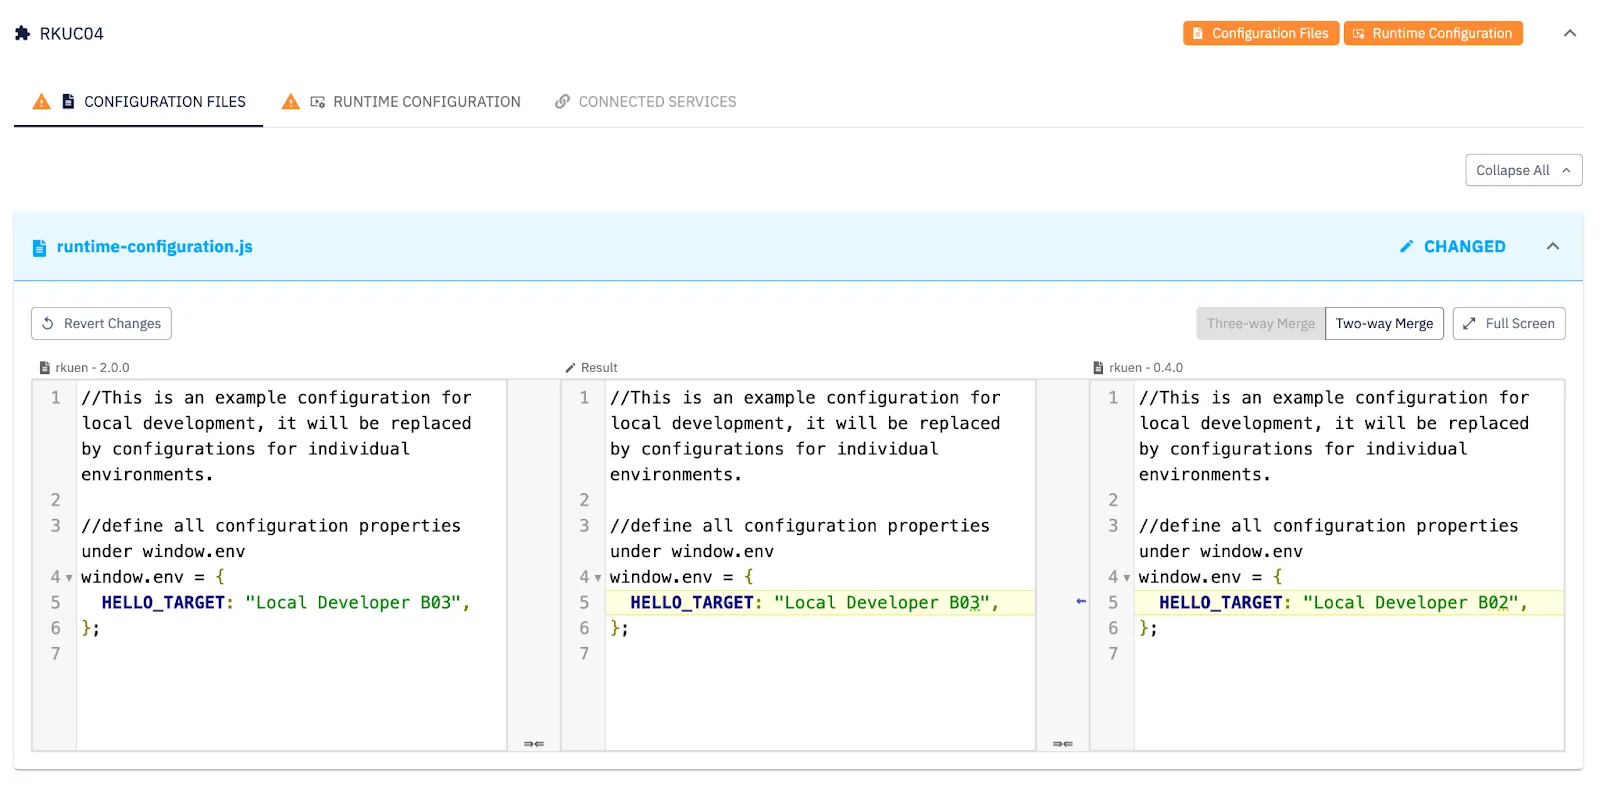Click Revert Changes button
Image resolution: width=1600 pixels, height=786 pixels.
pyautogui.click(x=101, y=323)
